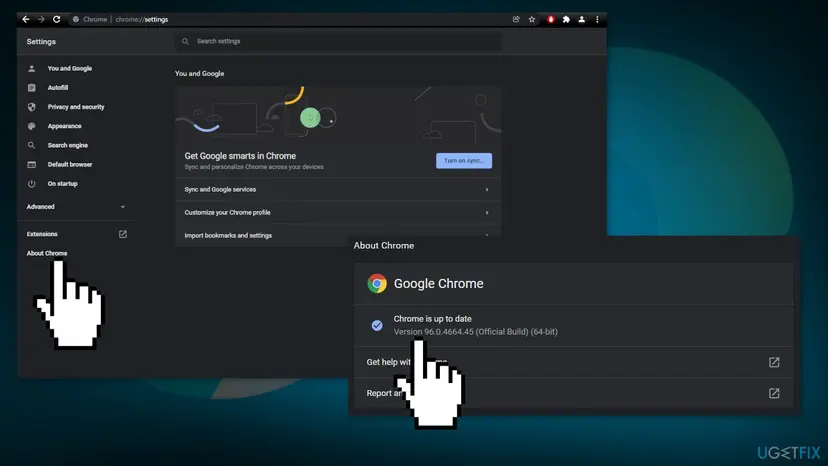
Task: Click the Report an issue row
Action: (573, 393)
